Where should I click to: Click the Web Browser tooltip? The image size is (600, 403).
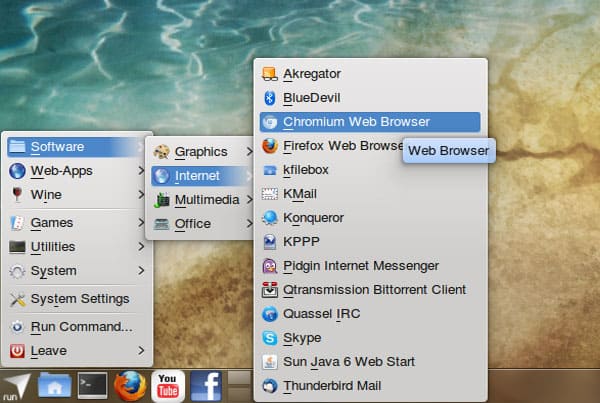[x=449, y=151]
